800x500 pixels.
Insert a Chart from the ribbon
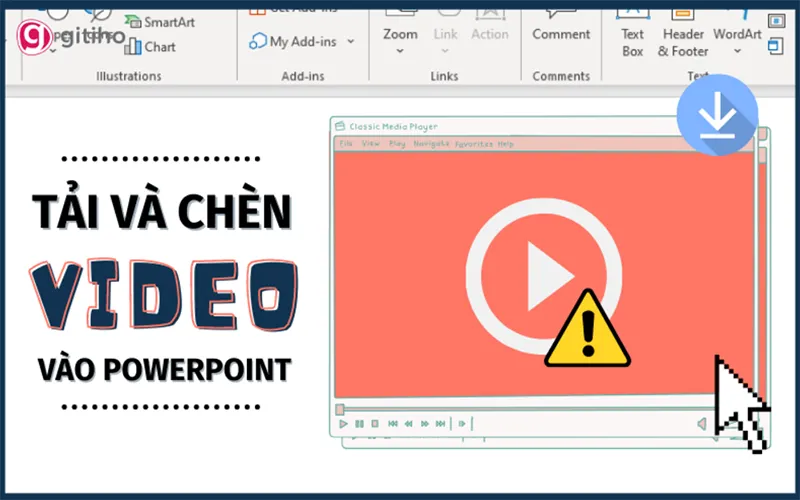[150, 47]
